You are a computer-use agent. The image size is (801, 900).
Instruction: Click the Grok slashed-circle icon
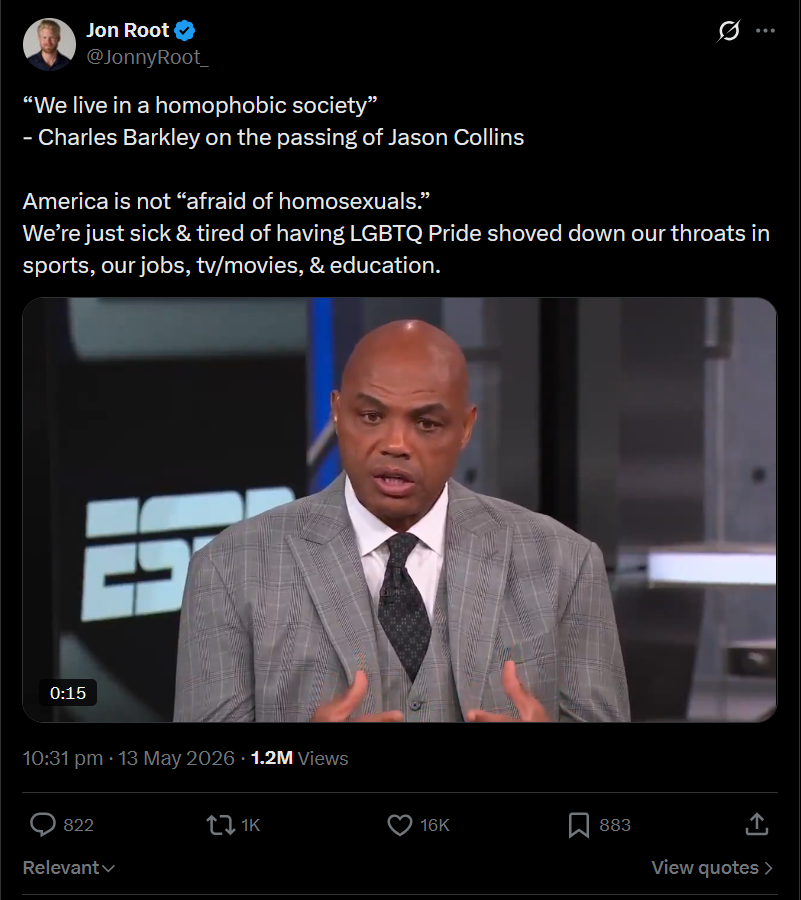pyautogui.click(x=729, y=30)
